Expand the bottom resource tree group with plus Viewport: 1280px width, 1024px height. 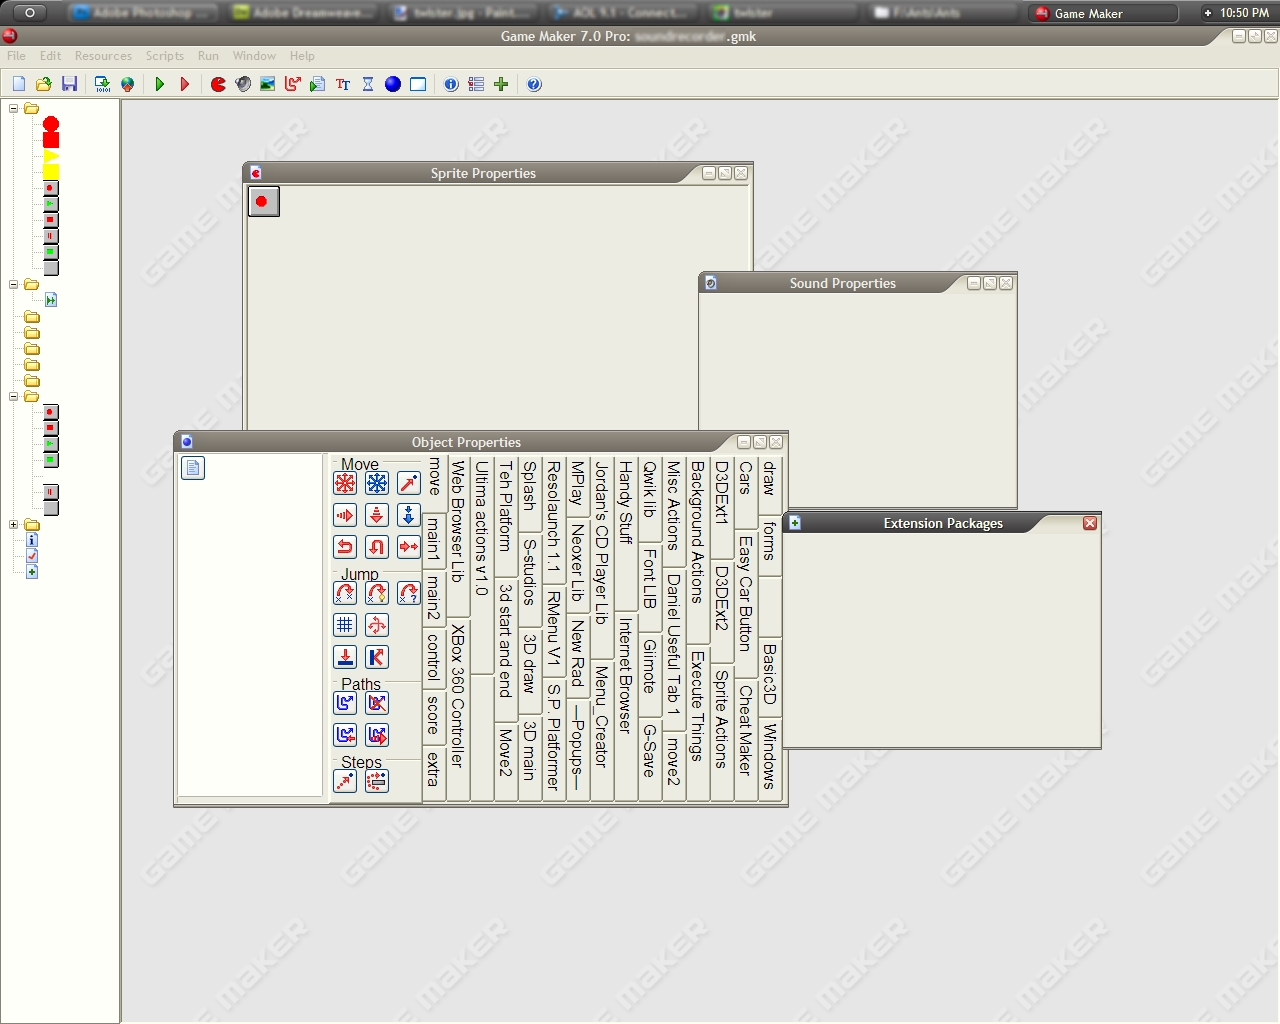point(13,524)
